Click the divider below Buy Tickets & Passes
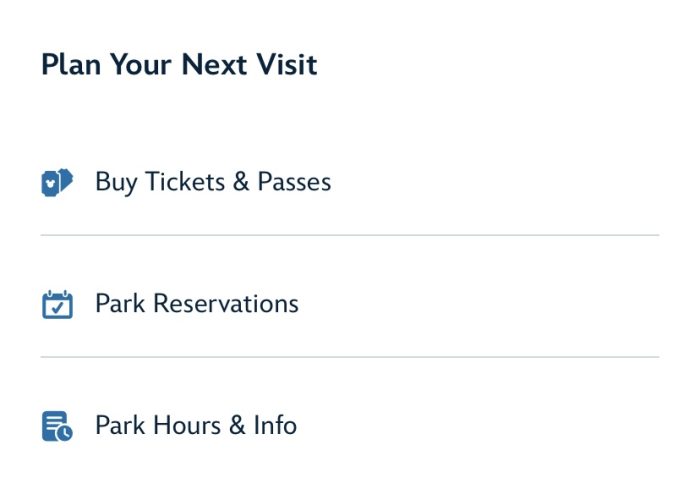 (350, 236)
